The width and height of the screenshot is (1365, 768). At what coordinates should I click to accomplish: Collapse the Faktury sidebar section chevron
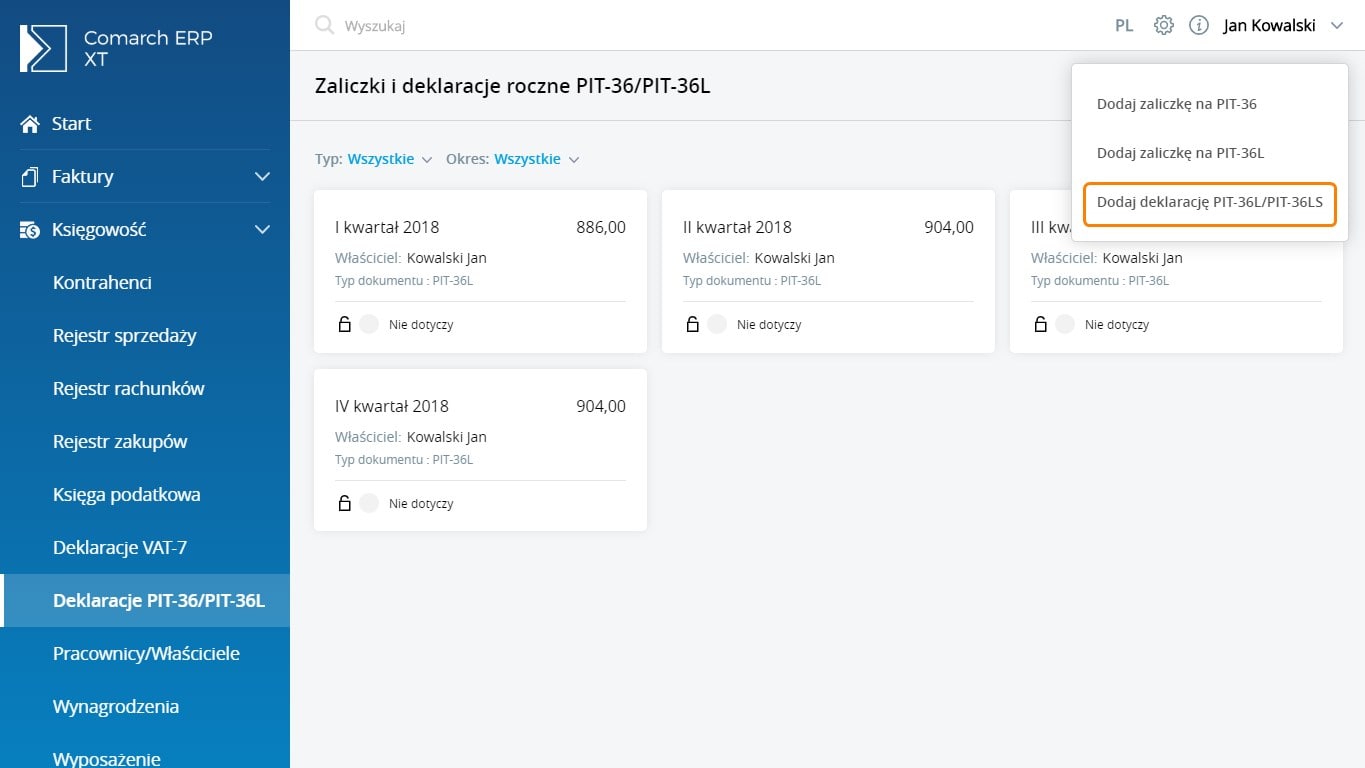tap(262, 177)
